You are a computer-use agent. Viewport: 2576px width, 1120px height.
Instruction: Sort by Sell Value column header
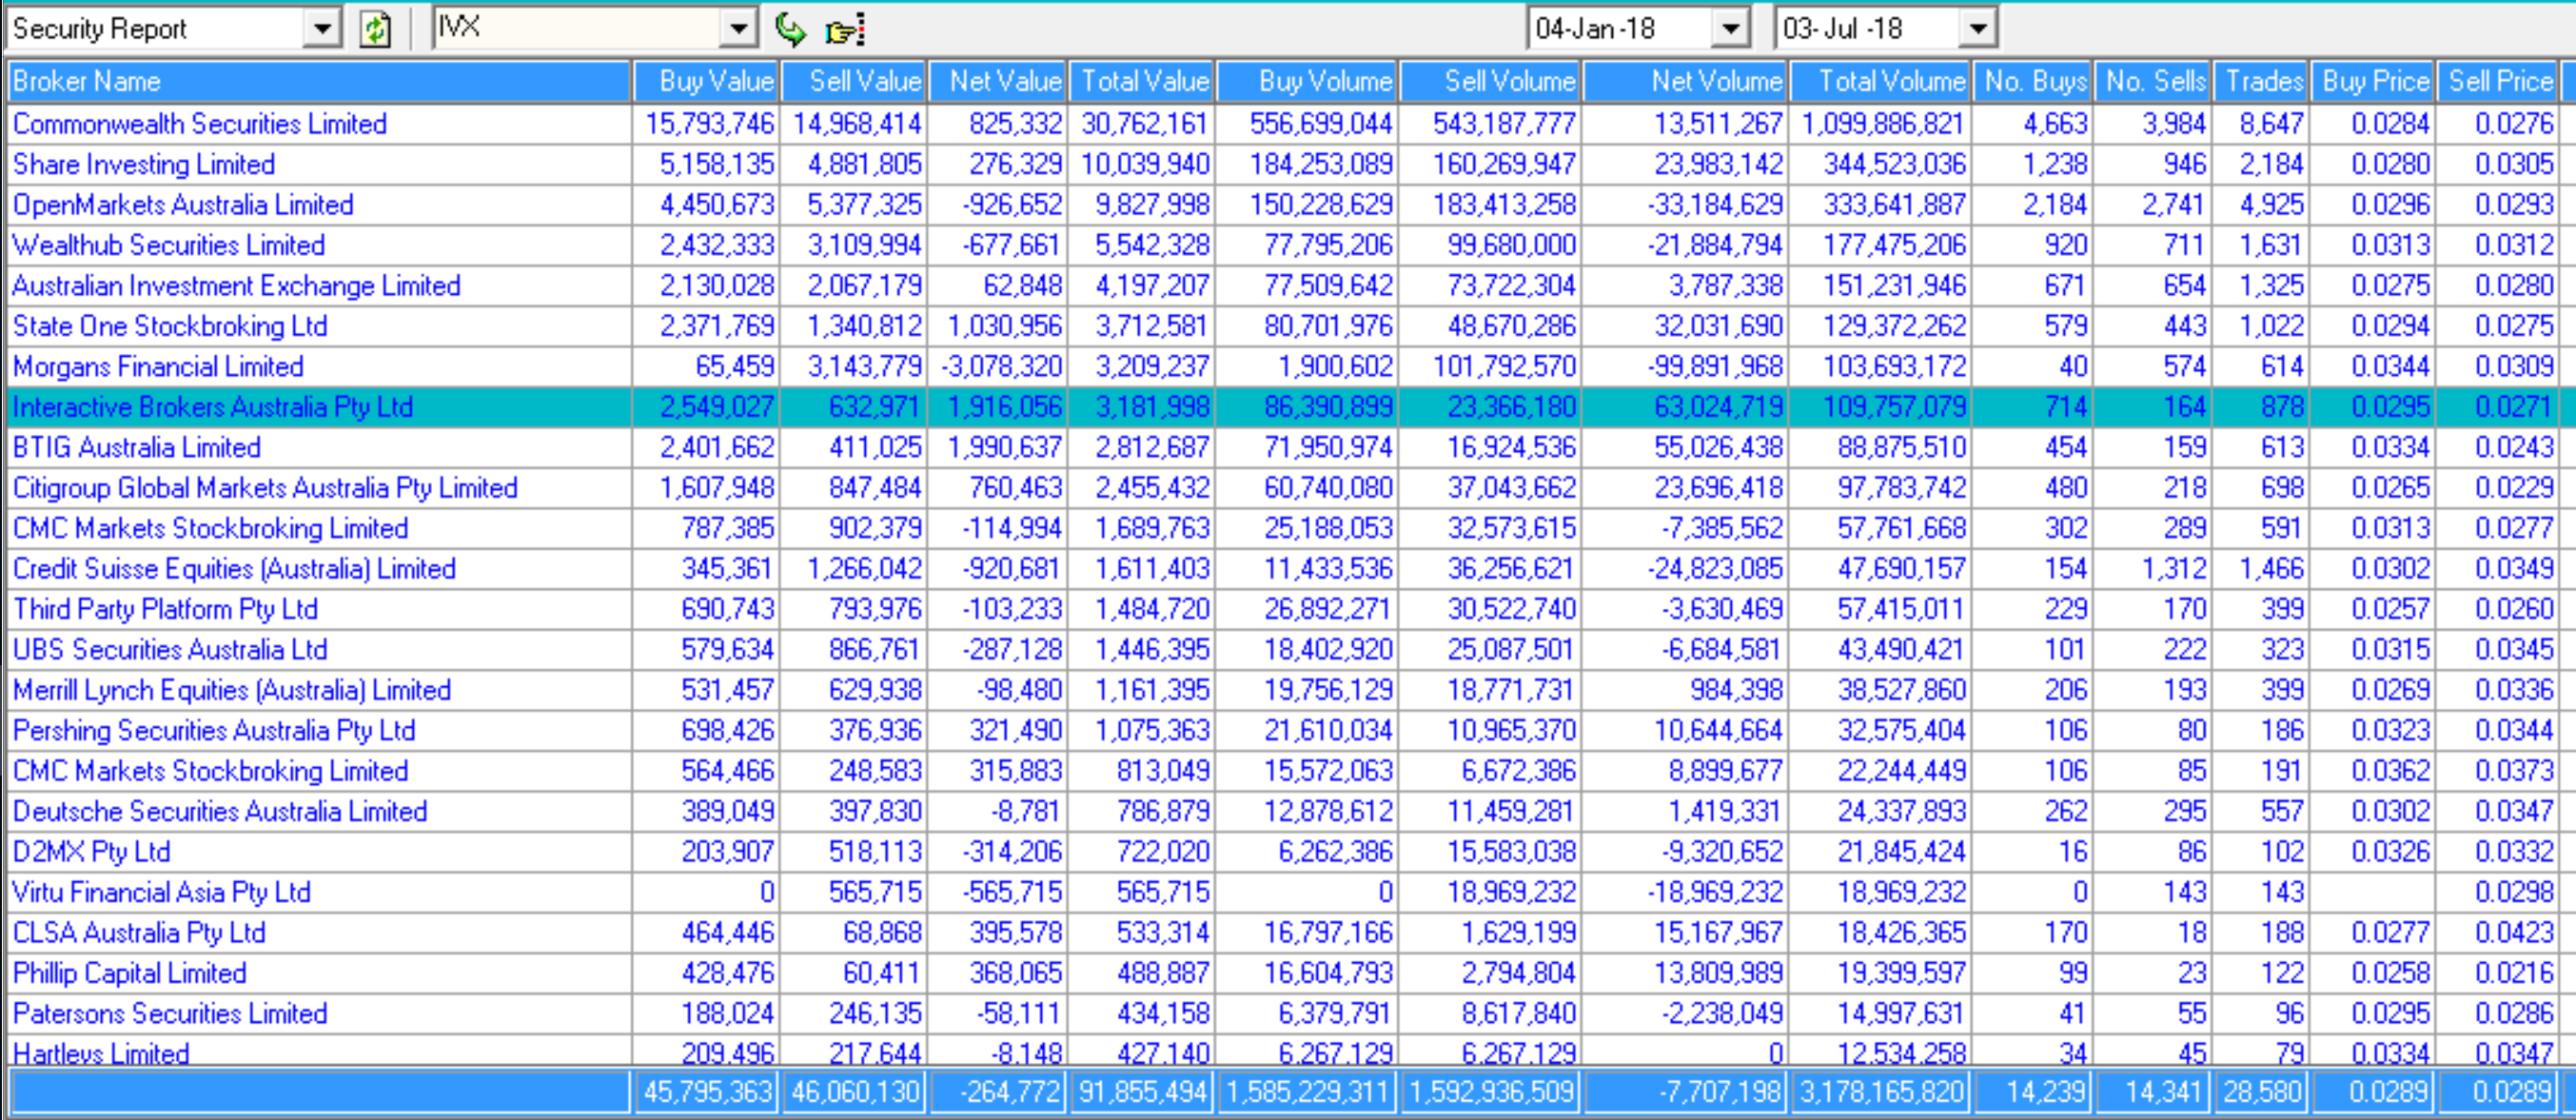coord(854,81)
